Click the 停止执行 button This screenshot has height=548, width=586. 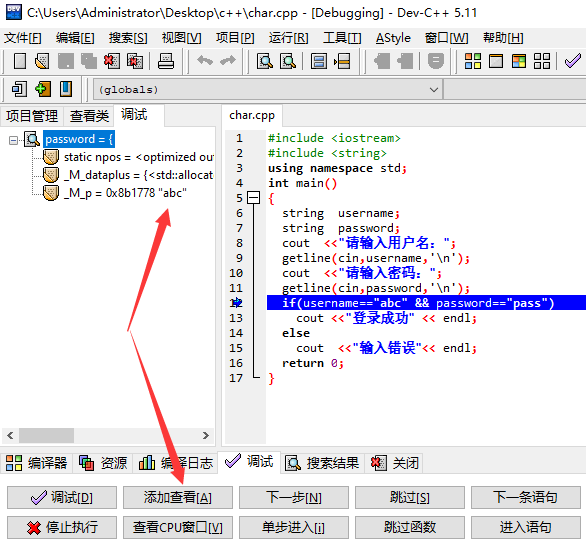point(62,527)
